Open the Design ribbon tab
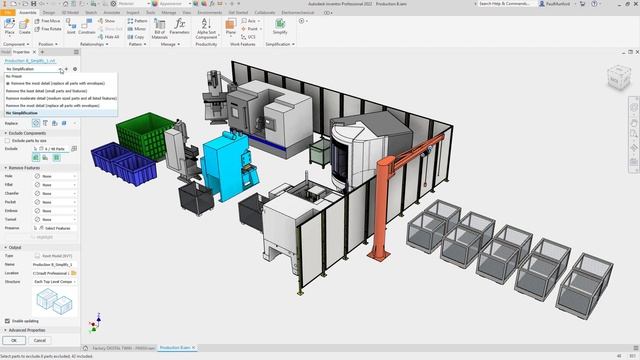The width and height of the screenshot is (640, 360). pyautogui.click(x=49, y=13)
